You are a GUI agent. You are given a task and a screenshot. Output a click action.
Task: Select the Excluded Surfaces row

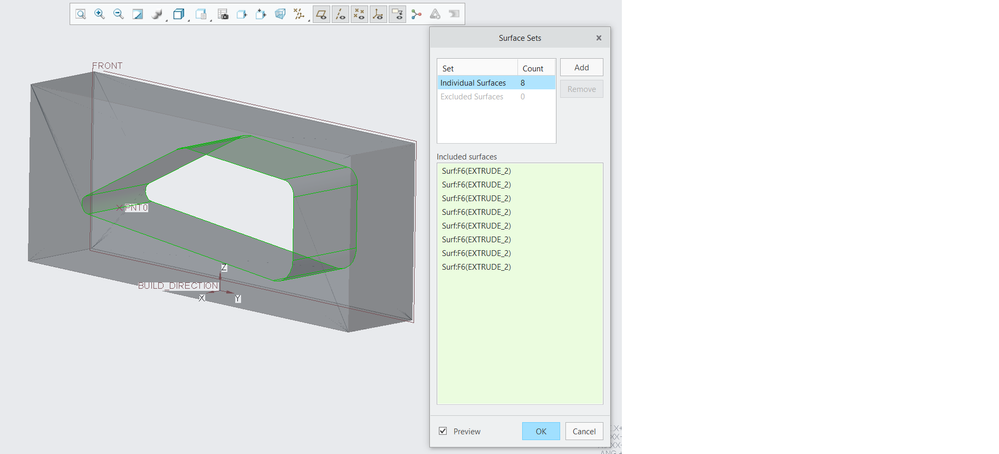point(472,97)
